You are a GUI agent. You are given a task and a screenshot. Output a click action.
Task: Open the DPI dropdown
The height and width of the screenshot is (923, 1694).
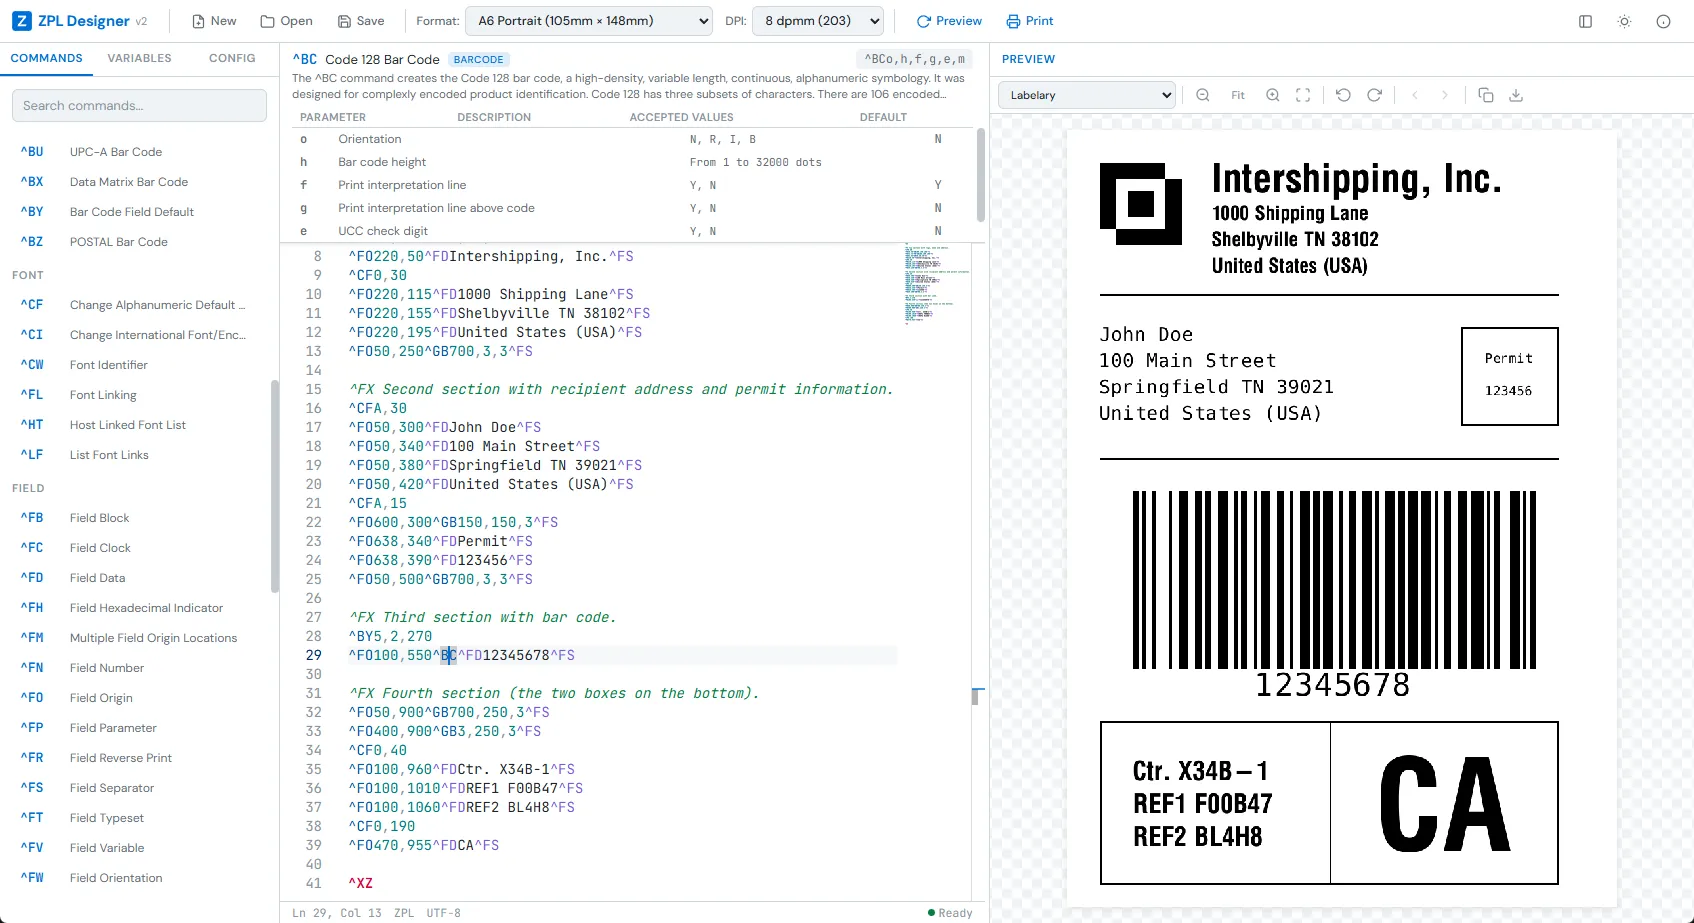(x=817, y=21)
